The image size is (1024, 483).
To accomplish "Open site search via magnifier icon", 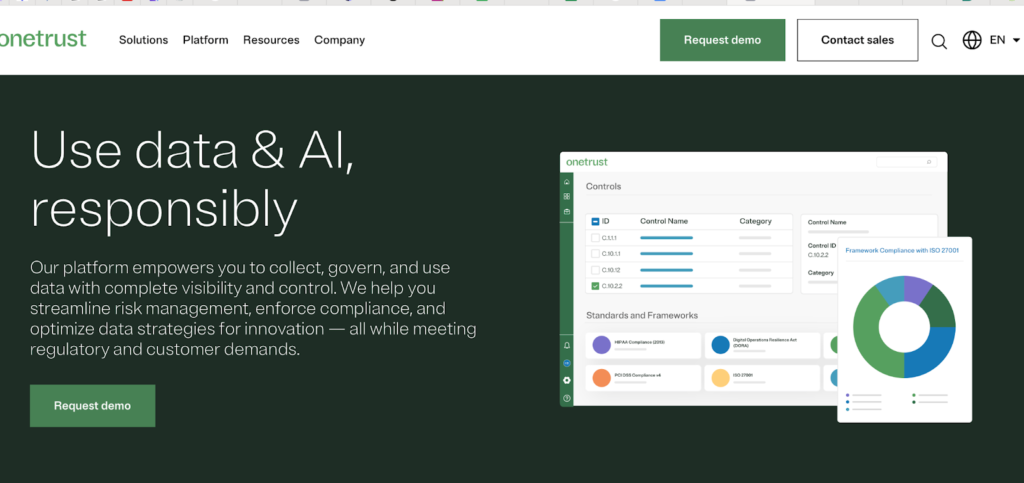I will point(939,41).
